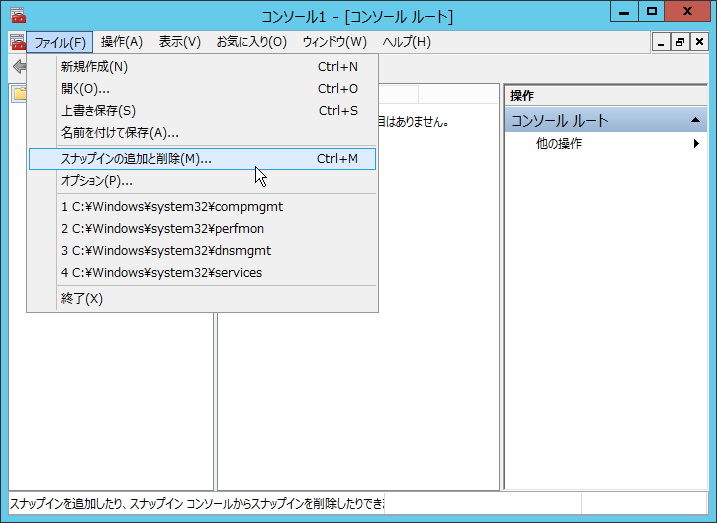This screenshot has width=717, height=523.
Task: Click 名前を付けて保存(A)... menu entry
Action: (x=120, y=133)
